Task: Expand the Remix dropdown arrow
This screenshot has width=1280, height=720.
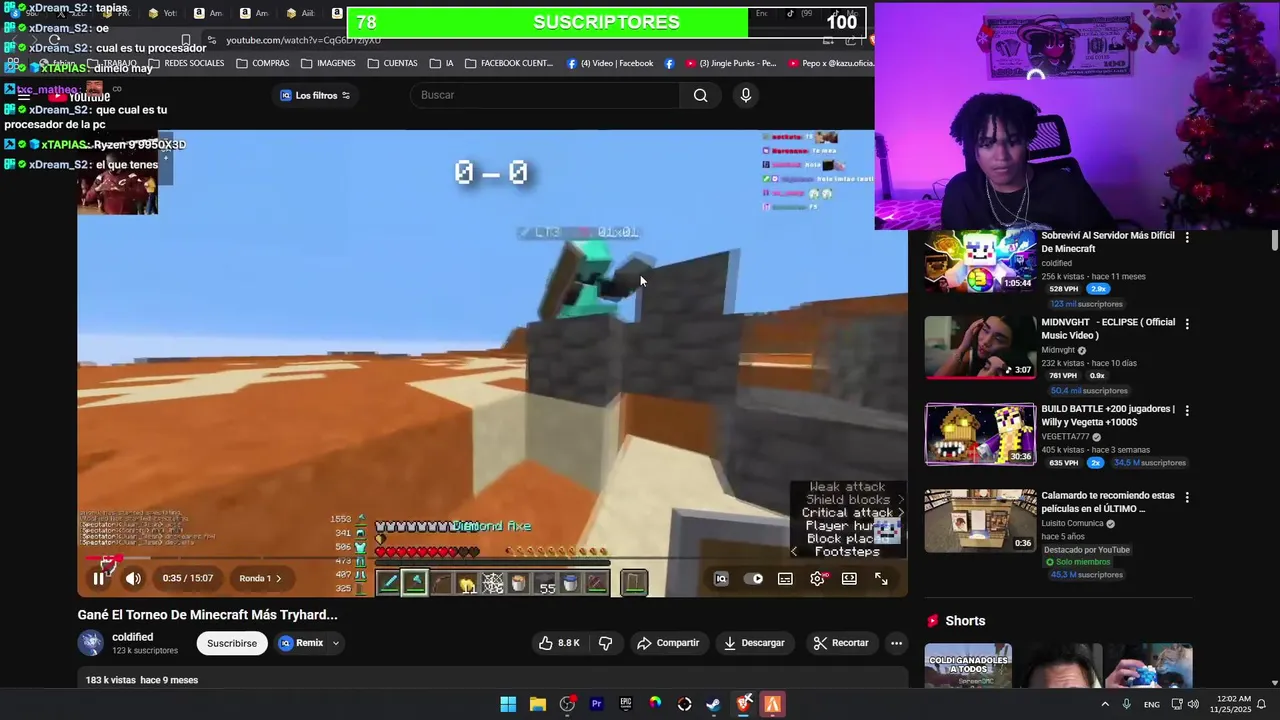Action: coord(336,643)
